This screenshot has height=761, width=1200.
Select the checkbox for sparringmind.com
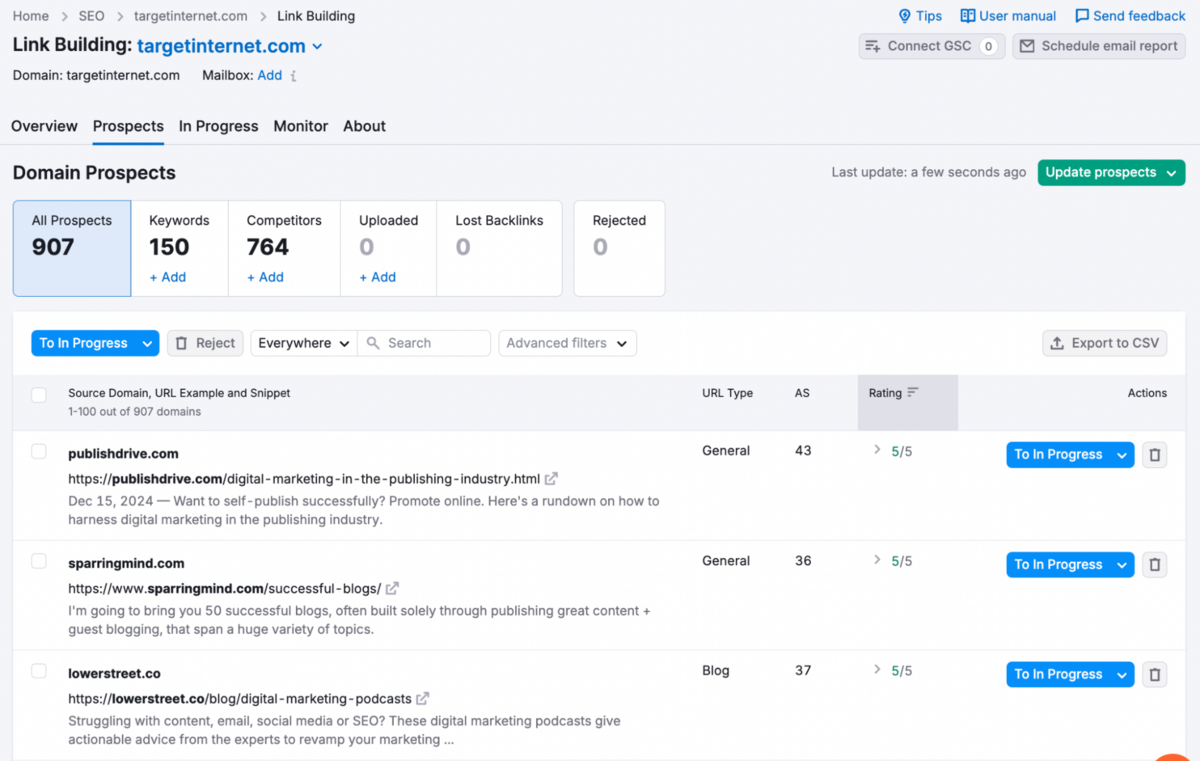[39, 562]
